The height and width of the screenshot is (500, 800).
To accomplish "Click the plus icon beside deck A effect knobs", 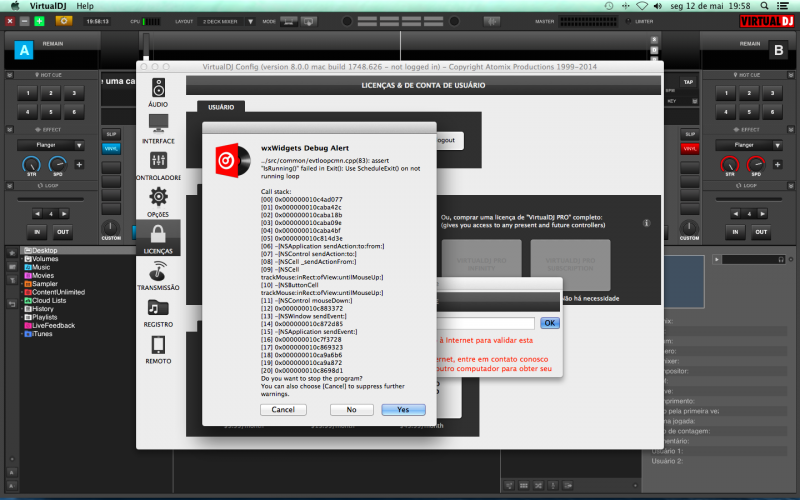I will click(79, 164).
